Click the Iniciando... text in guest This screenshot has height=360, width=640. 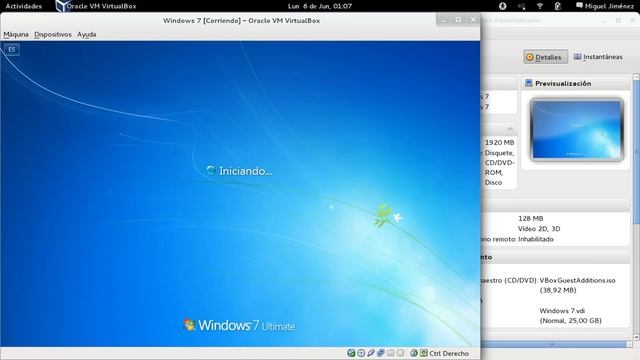[245, 171]
